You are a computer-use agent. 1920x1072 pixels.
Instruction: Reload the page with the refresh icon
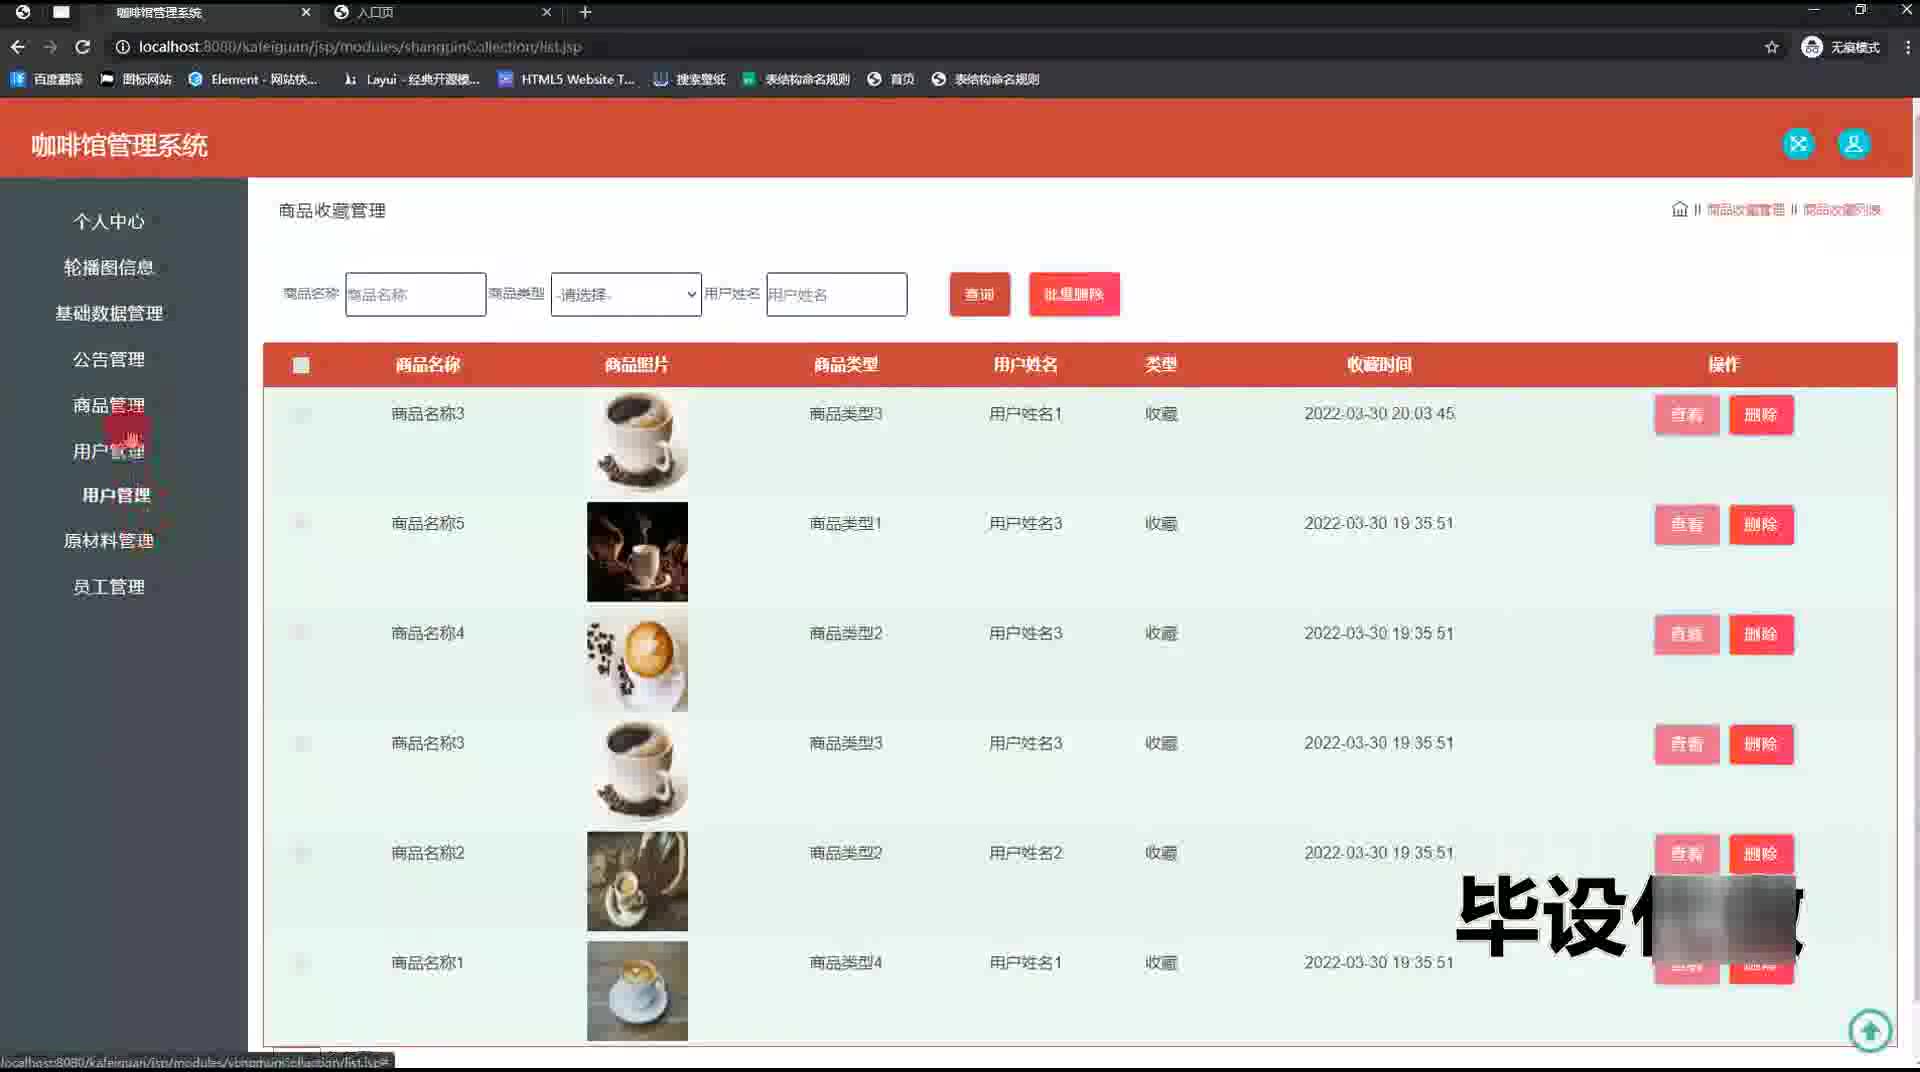[83, 47]
